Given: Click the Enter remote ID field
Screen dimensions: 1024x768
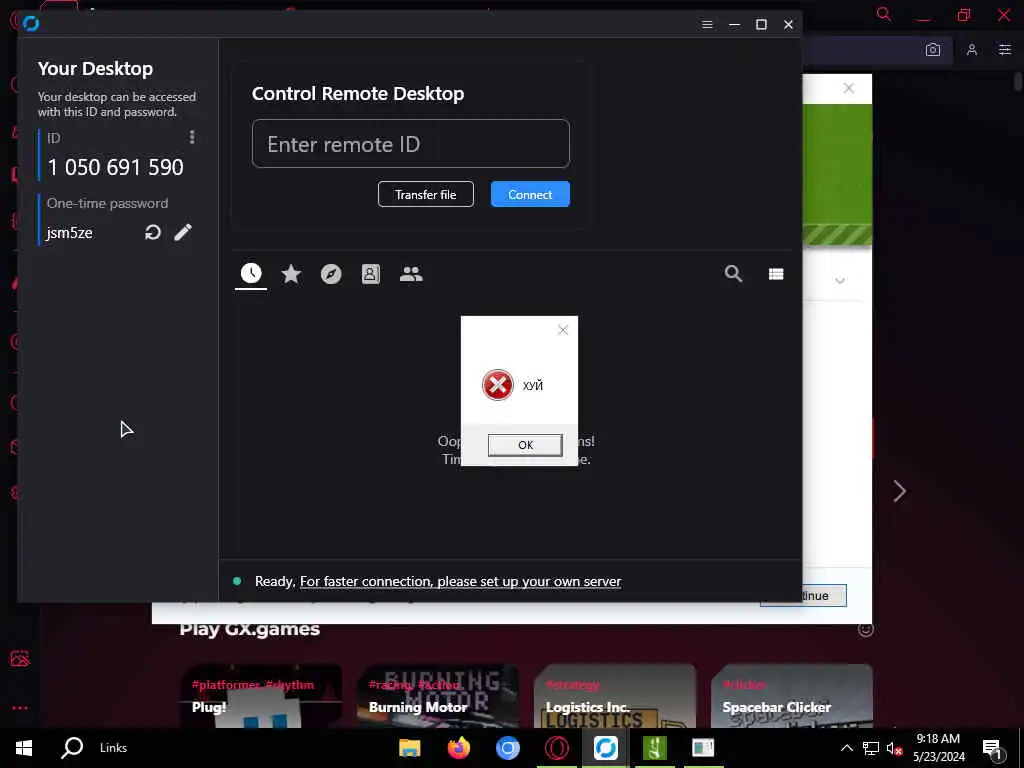Looking at the screenshot, I should pos(411,144).
